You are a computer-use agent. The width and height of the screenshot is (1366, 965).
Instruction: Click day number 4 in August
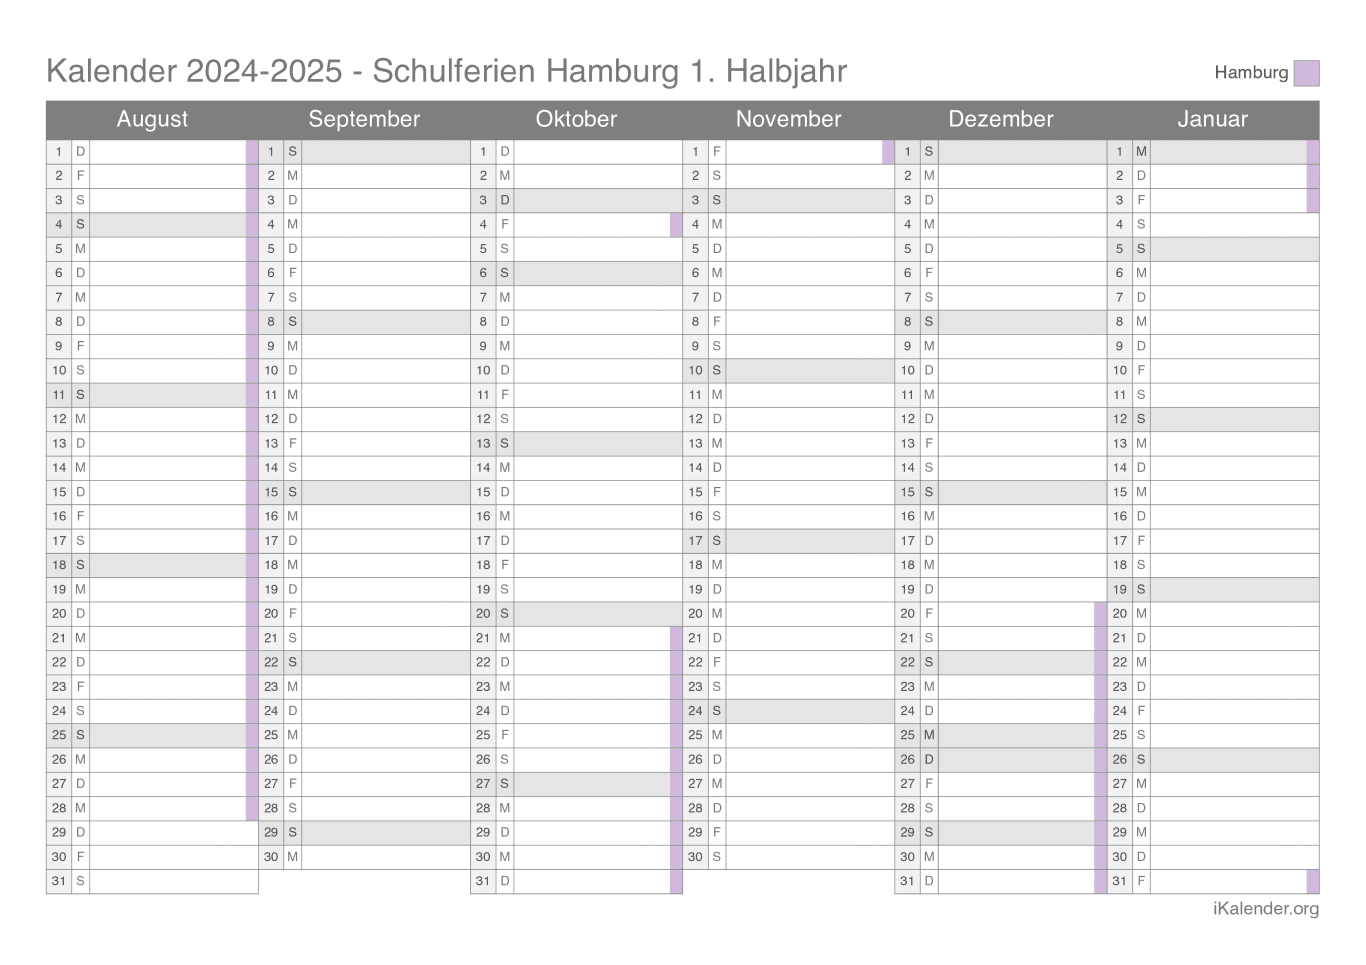tap(59, 224)
